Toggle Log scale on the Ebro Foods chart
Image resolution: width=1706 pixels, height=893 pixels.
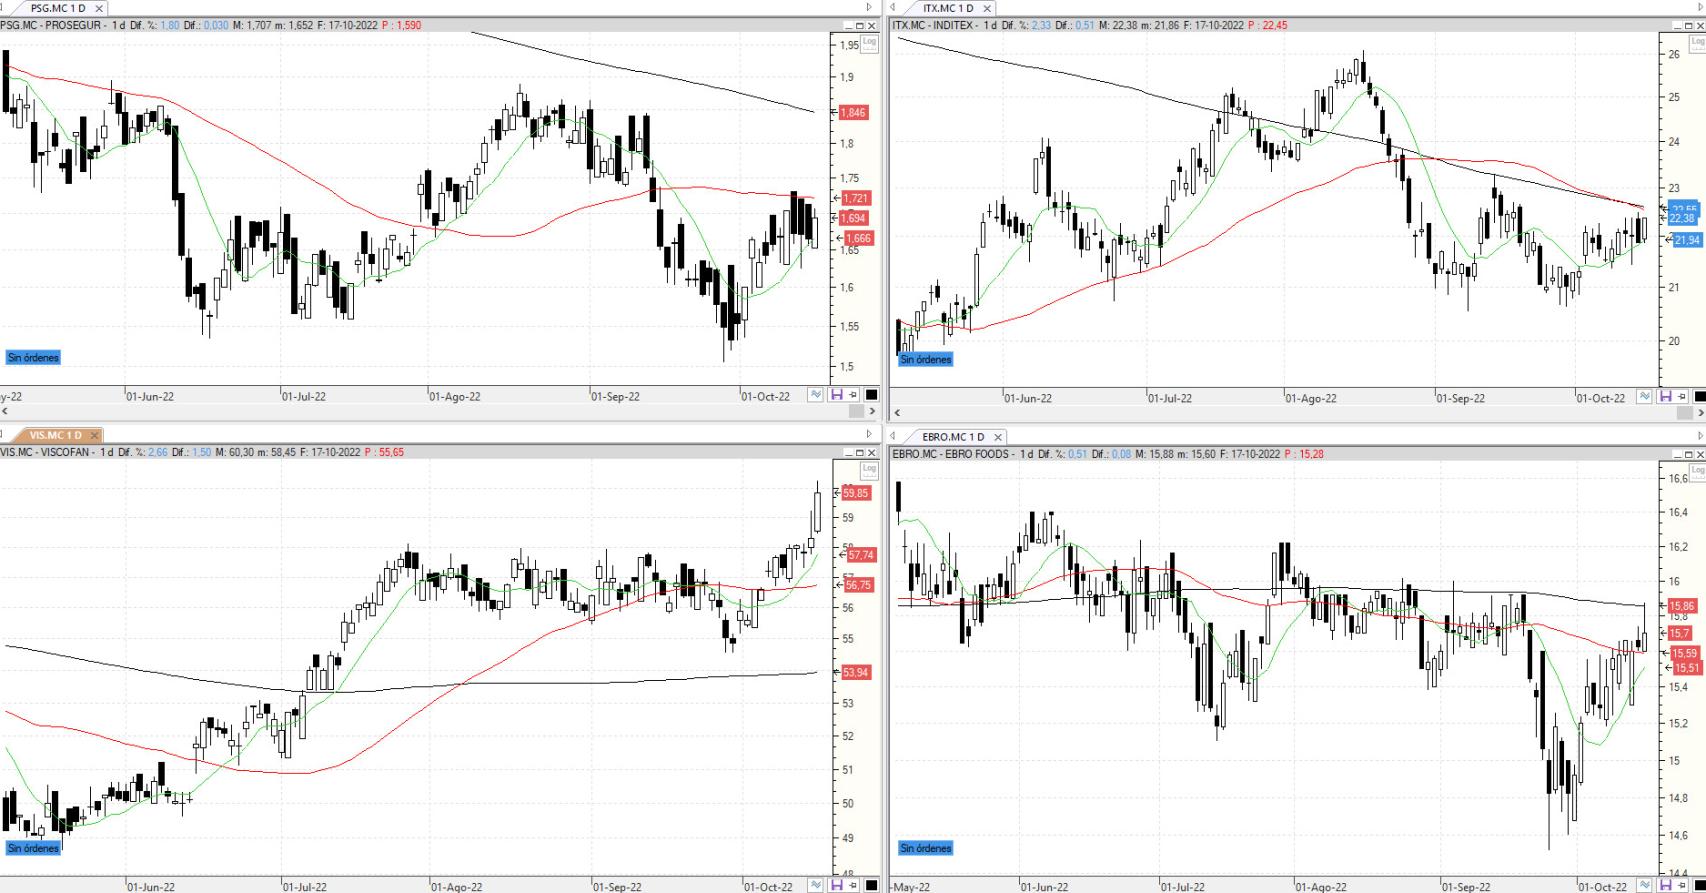(x=1697, y=469)
